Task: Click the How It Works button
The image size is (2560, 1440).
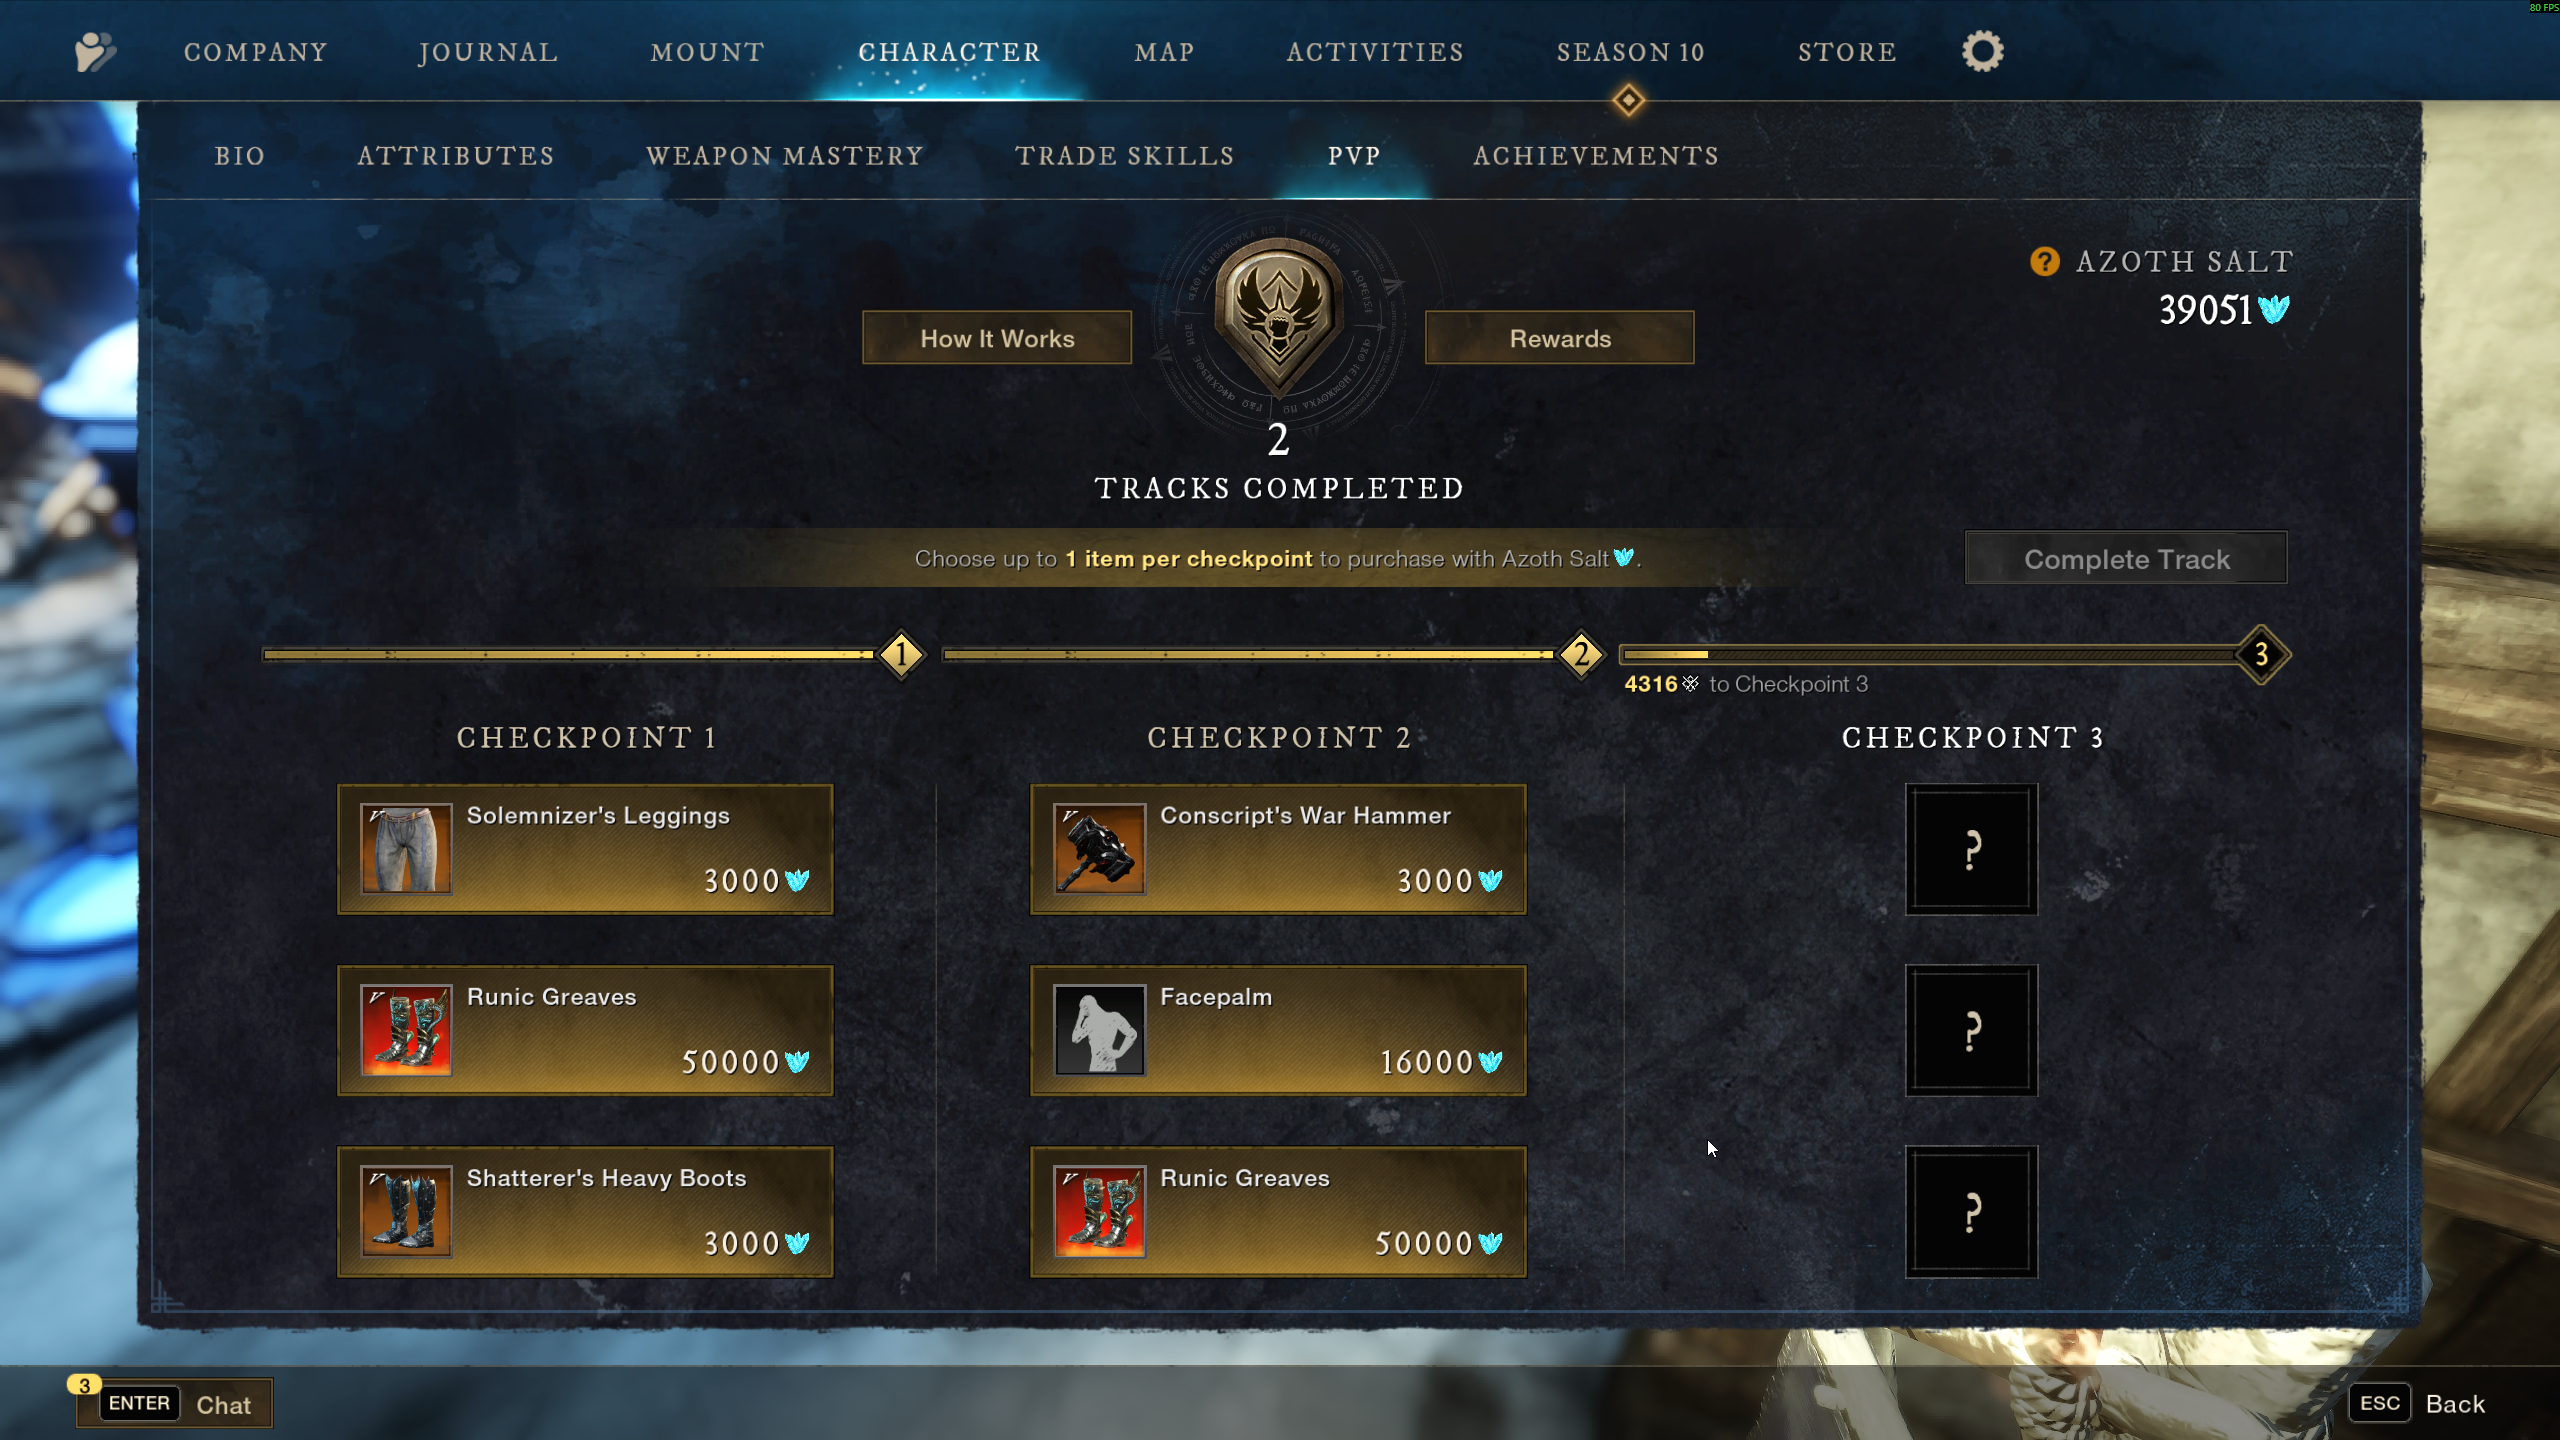Action: click(997, 338)
